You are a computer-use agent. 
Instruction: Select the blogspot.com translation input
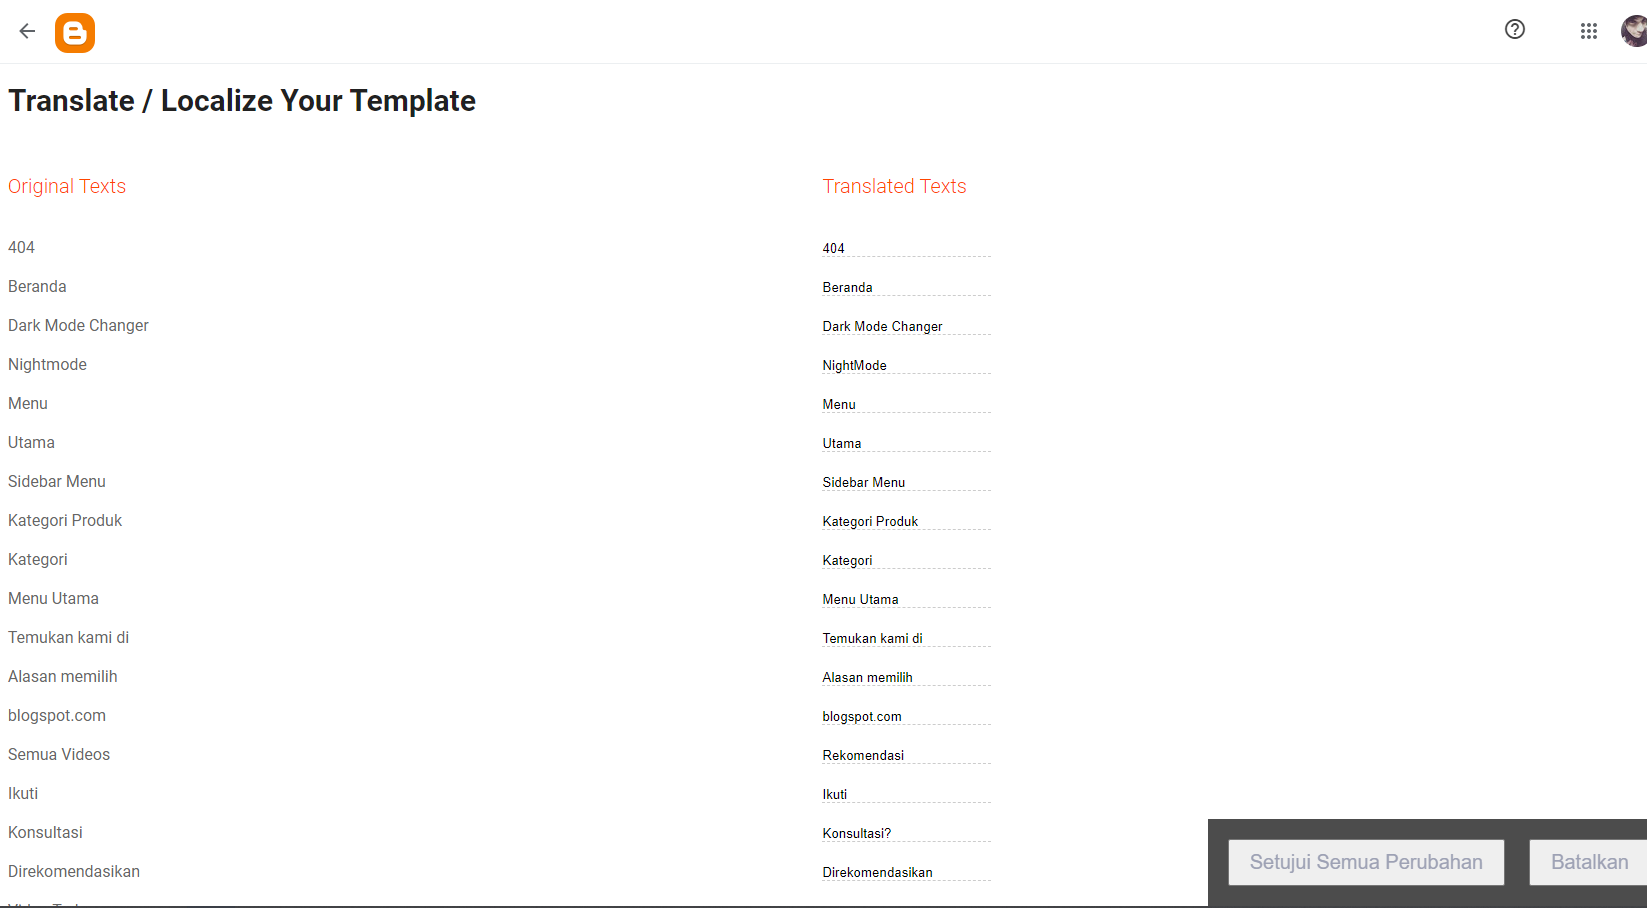(905, 716)
